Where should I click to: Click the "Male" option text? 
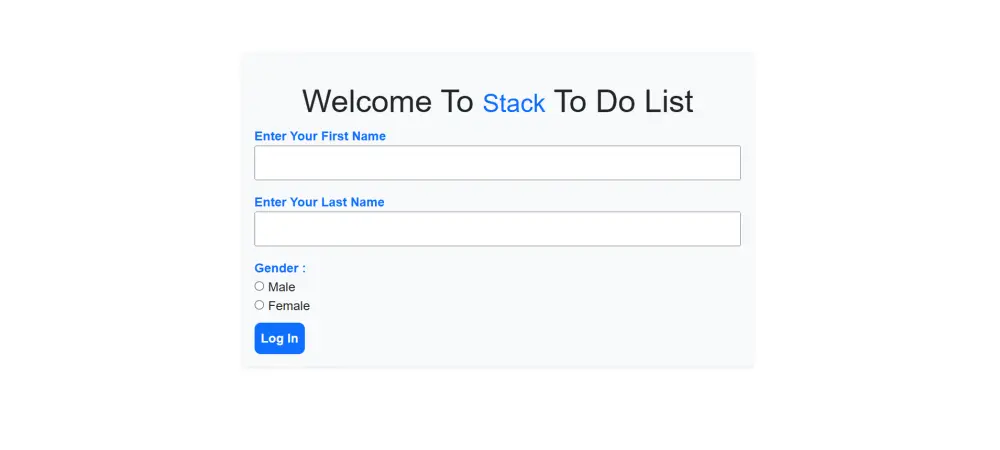(282, 287)
